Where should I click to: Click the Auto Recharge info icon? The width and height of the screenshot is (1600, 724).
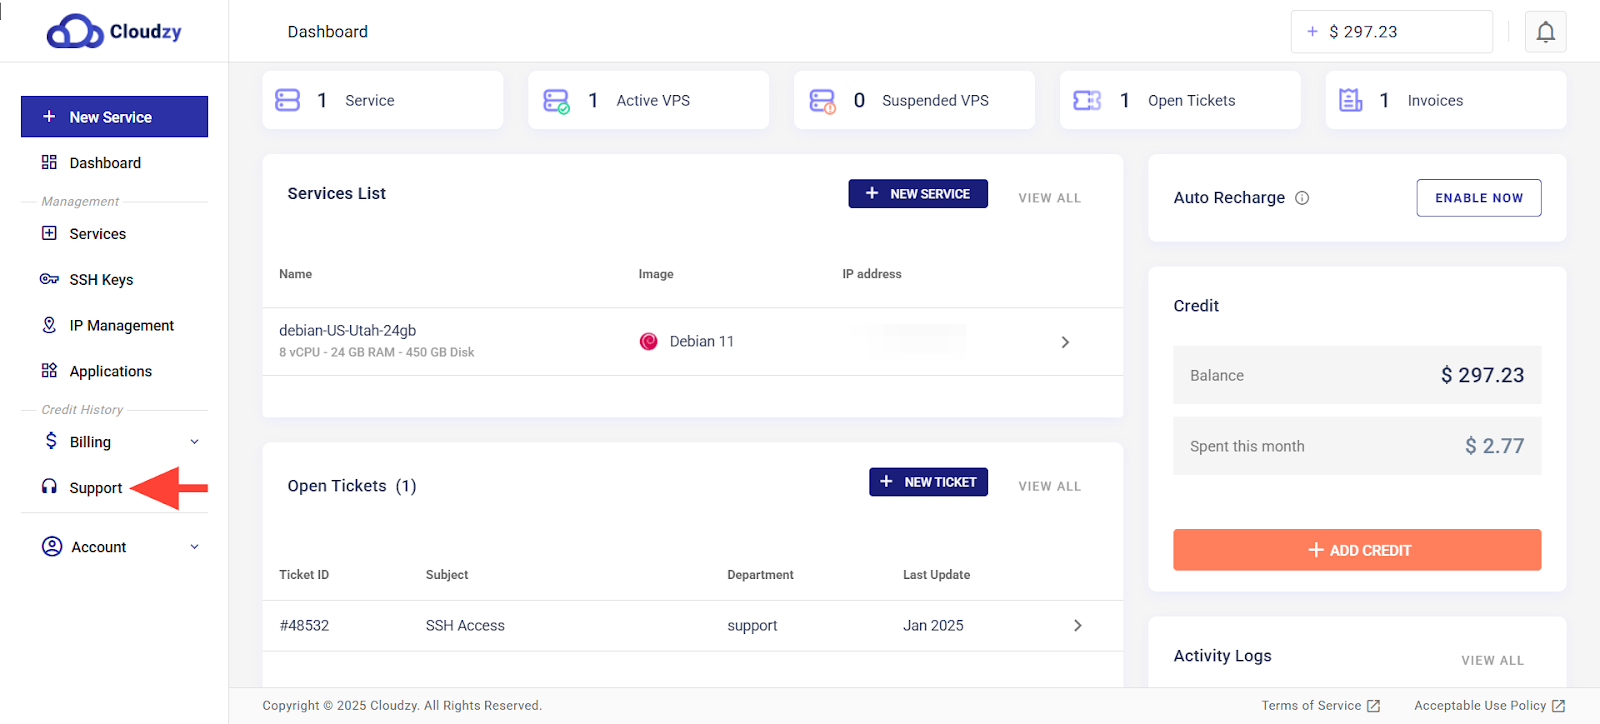tap(1302, 198)
